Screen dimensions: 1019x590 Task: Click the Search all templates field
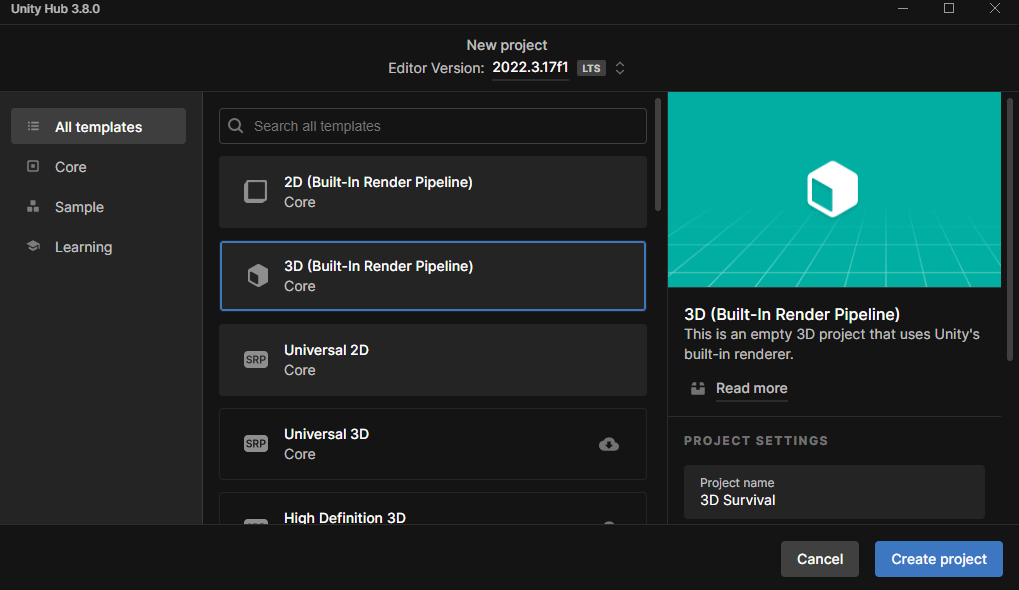(x=433, y=126)
